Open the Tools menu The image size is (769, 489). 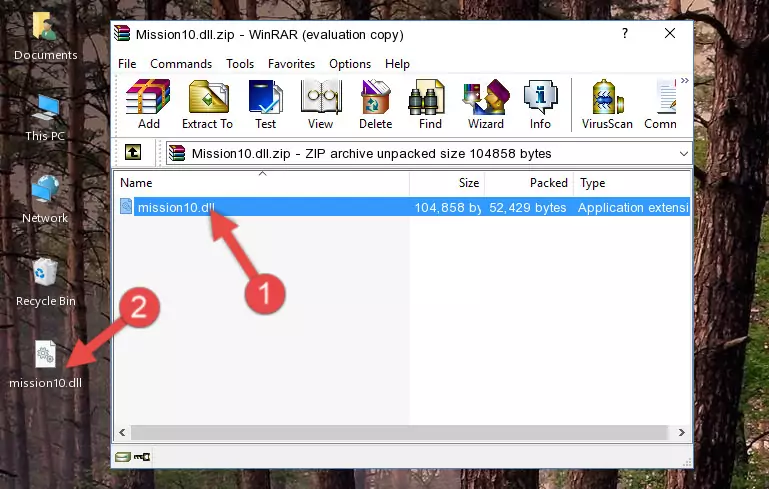pyautogui.click(x=240, y=64)
